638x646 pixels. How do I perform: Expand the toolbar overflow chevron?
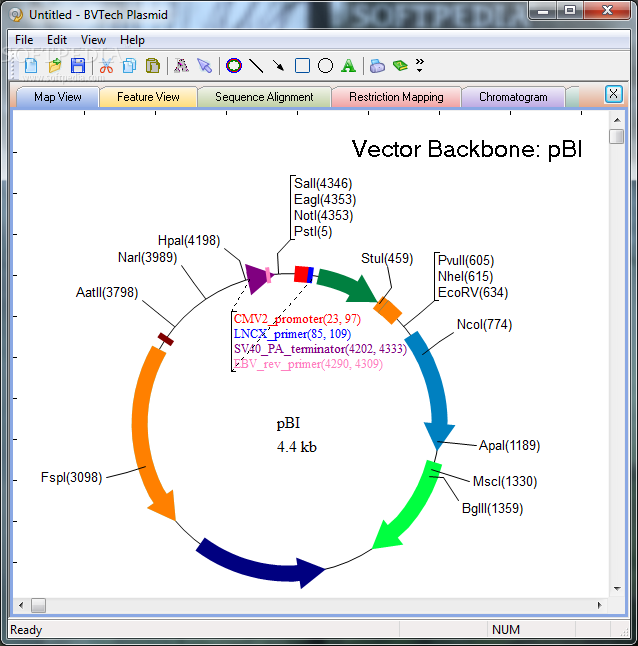[x=420, y=65]
